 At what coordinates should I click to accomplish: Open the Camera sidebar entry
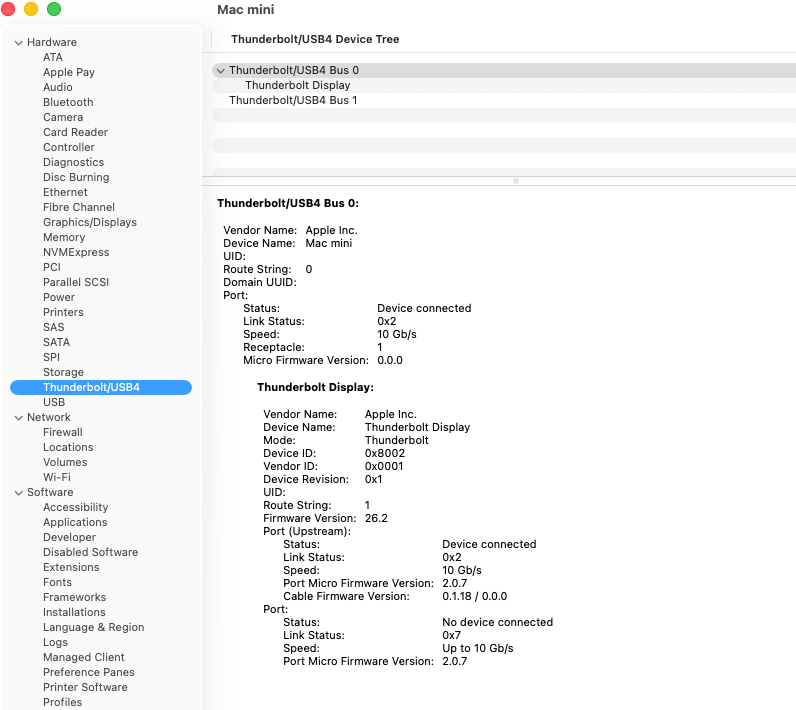point(63,117)
